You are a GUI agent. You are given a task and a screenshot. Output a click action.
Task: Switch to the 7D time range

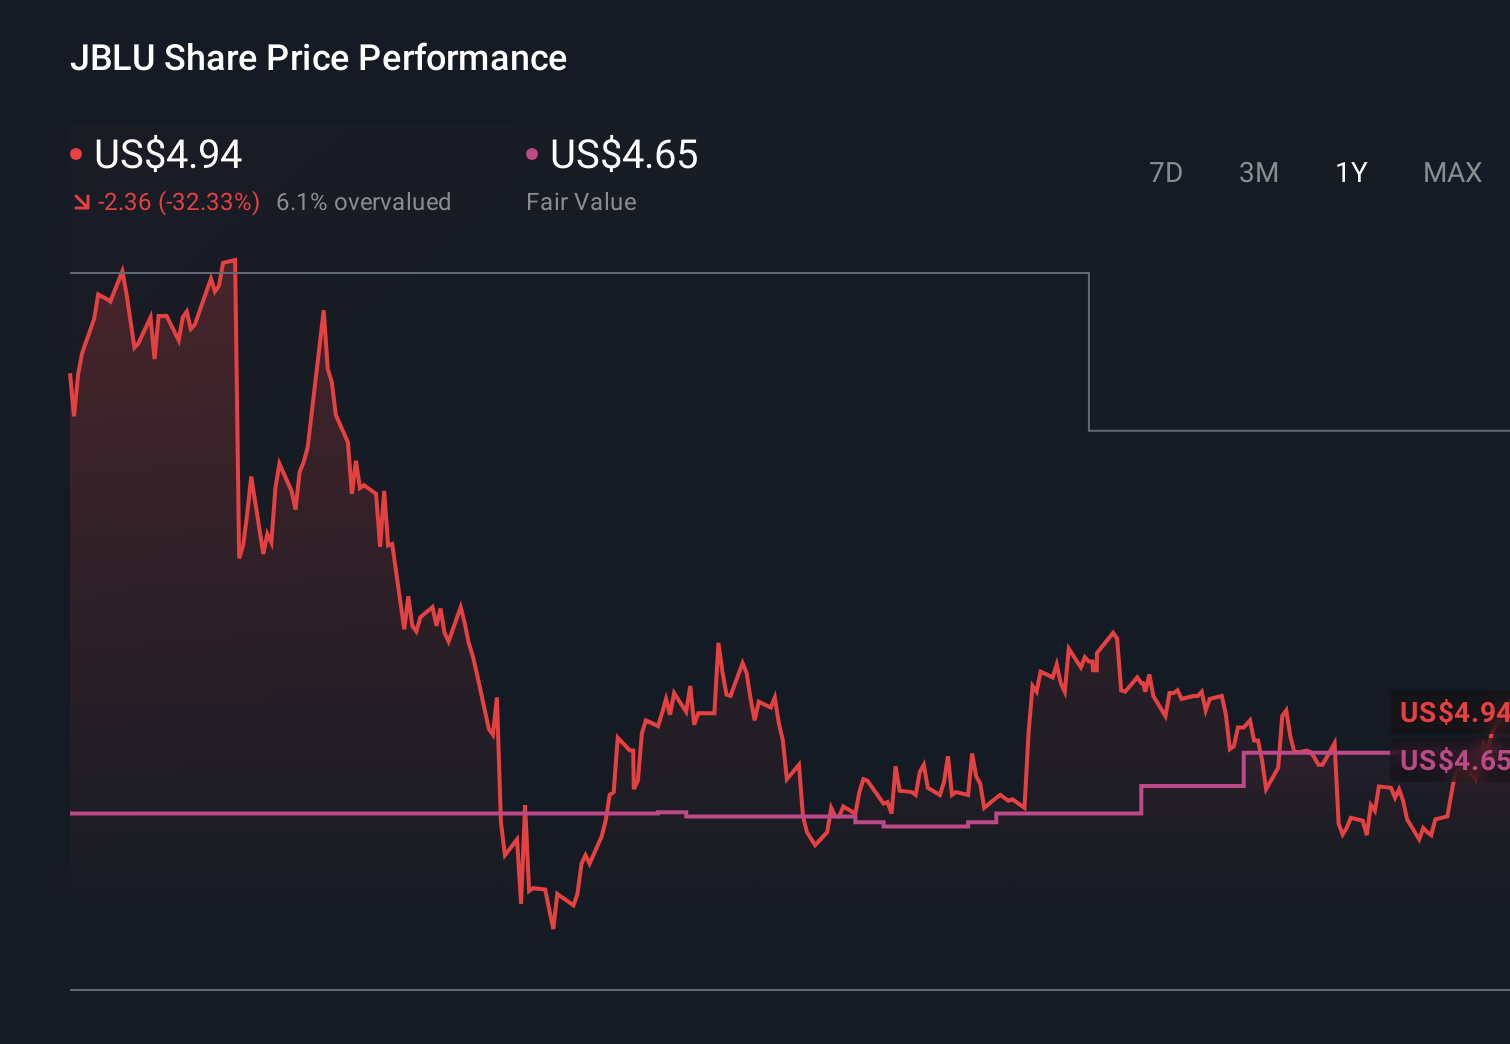1166,172
